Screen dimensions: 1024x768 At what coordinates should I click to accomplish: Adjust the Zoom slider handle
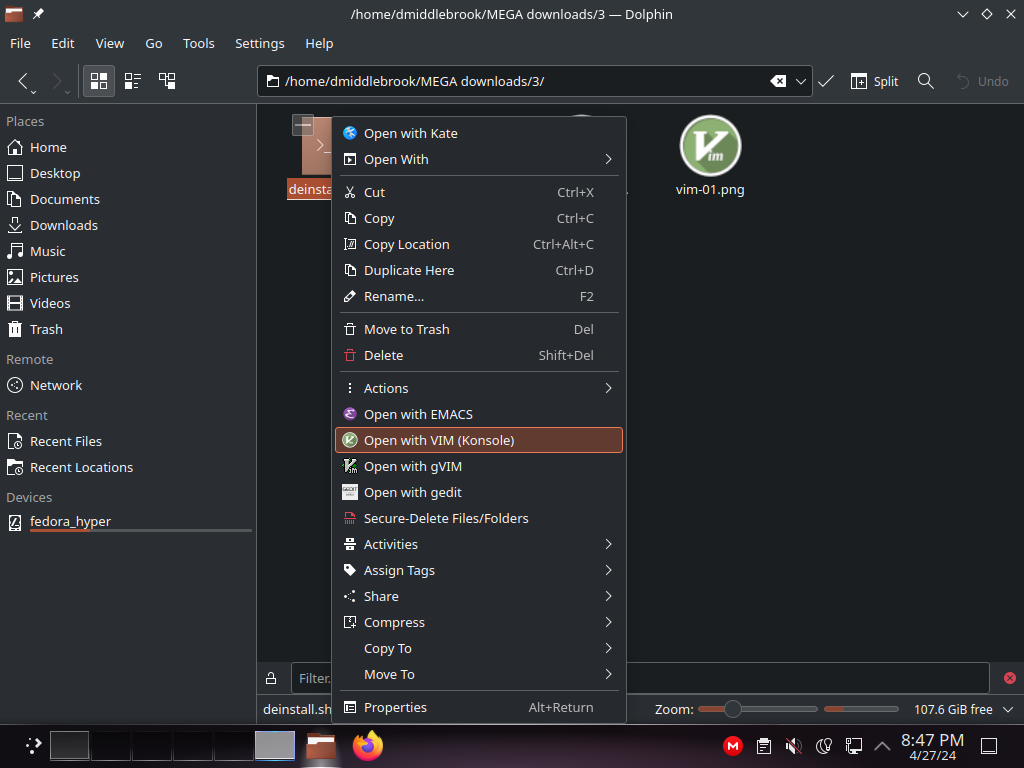tap(733, 709)
